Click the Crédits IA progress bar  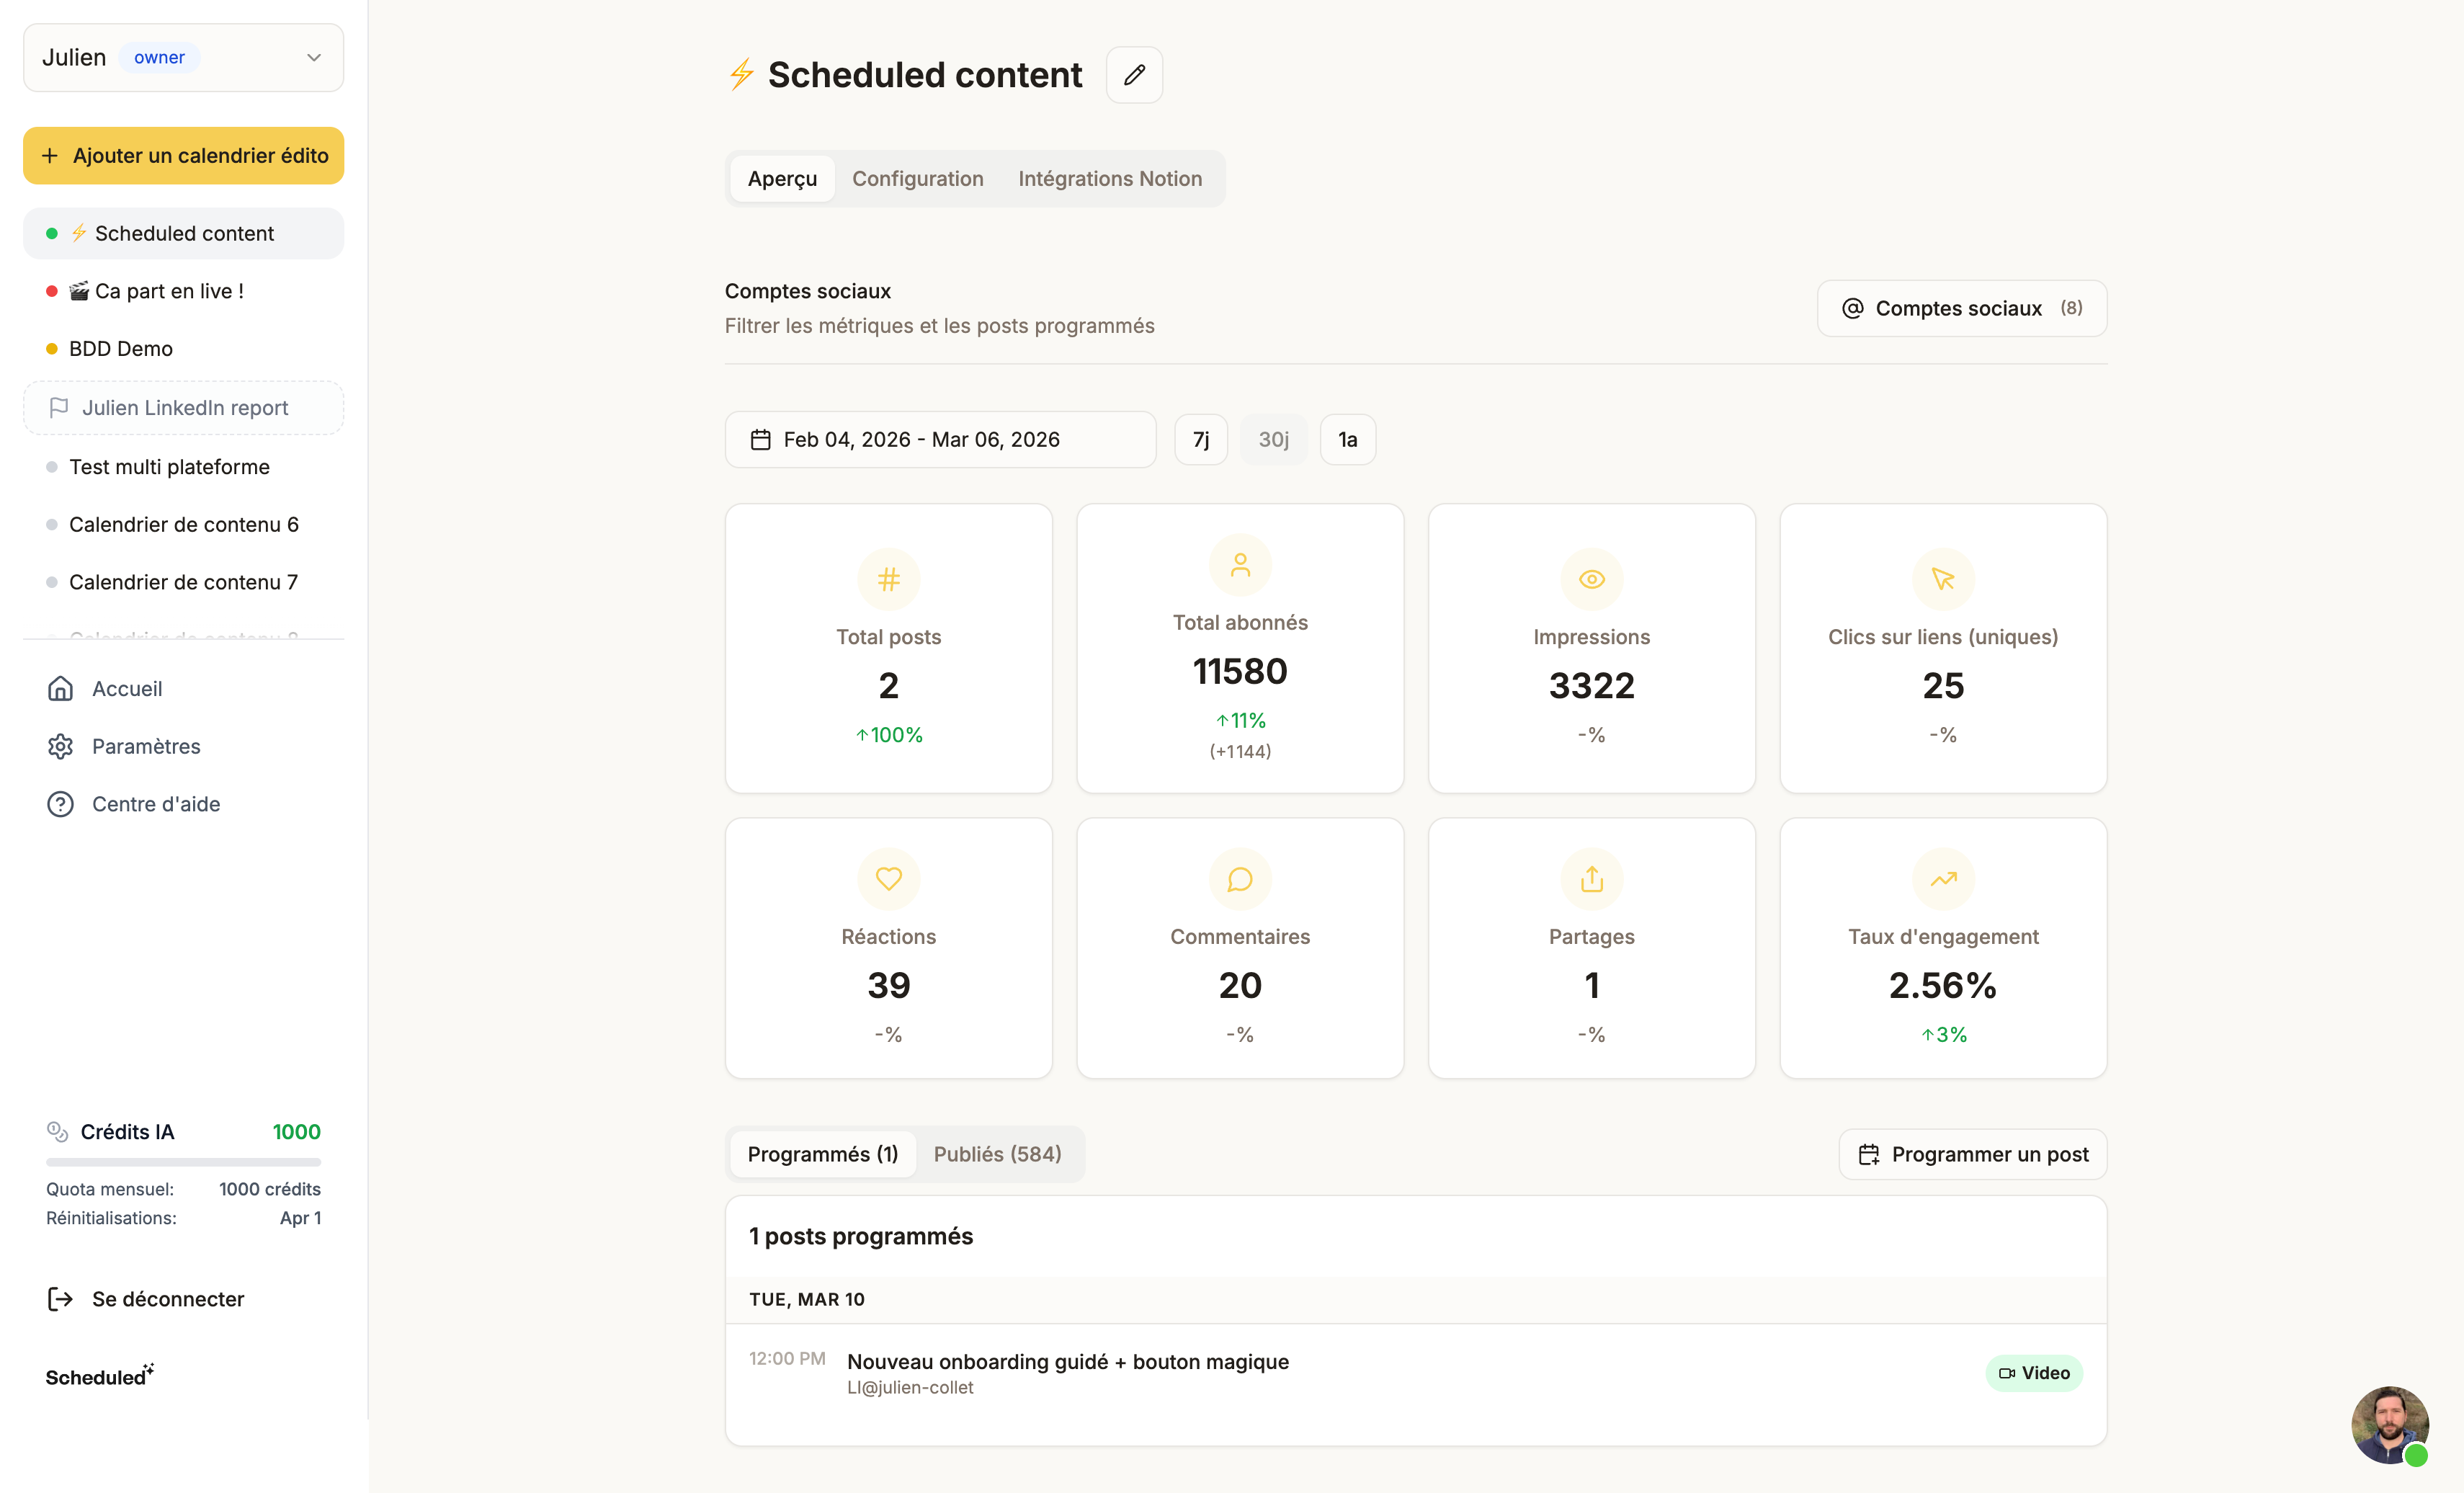(x=183, y=1162)
